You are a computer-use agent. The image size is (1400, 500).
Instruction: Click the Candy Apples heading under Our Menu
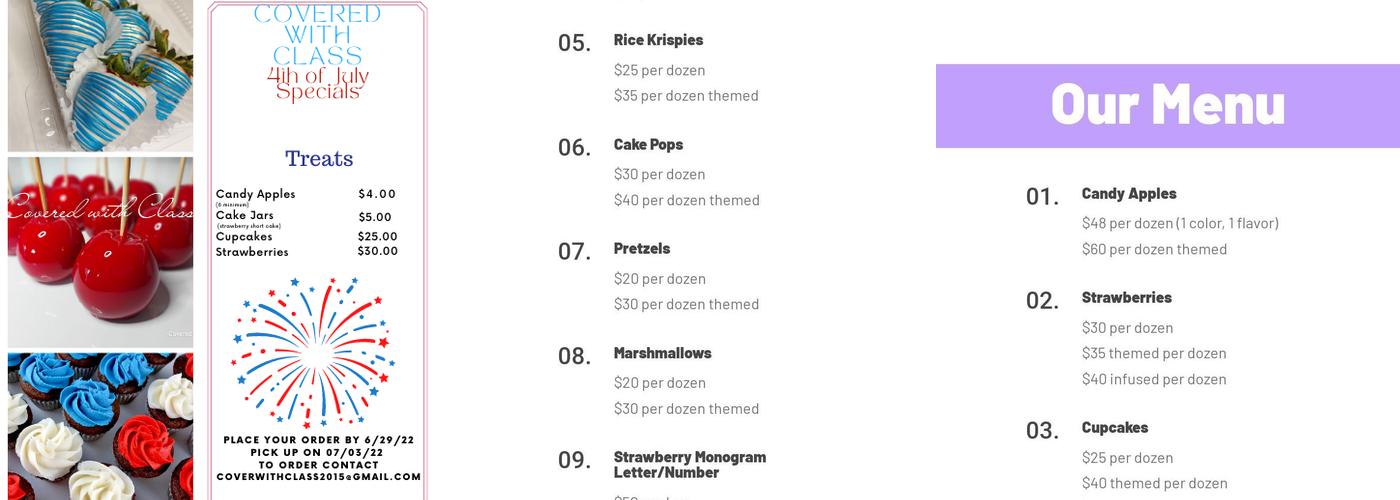click(x=1128, y=194)
